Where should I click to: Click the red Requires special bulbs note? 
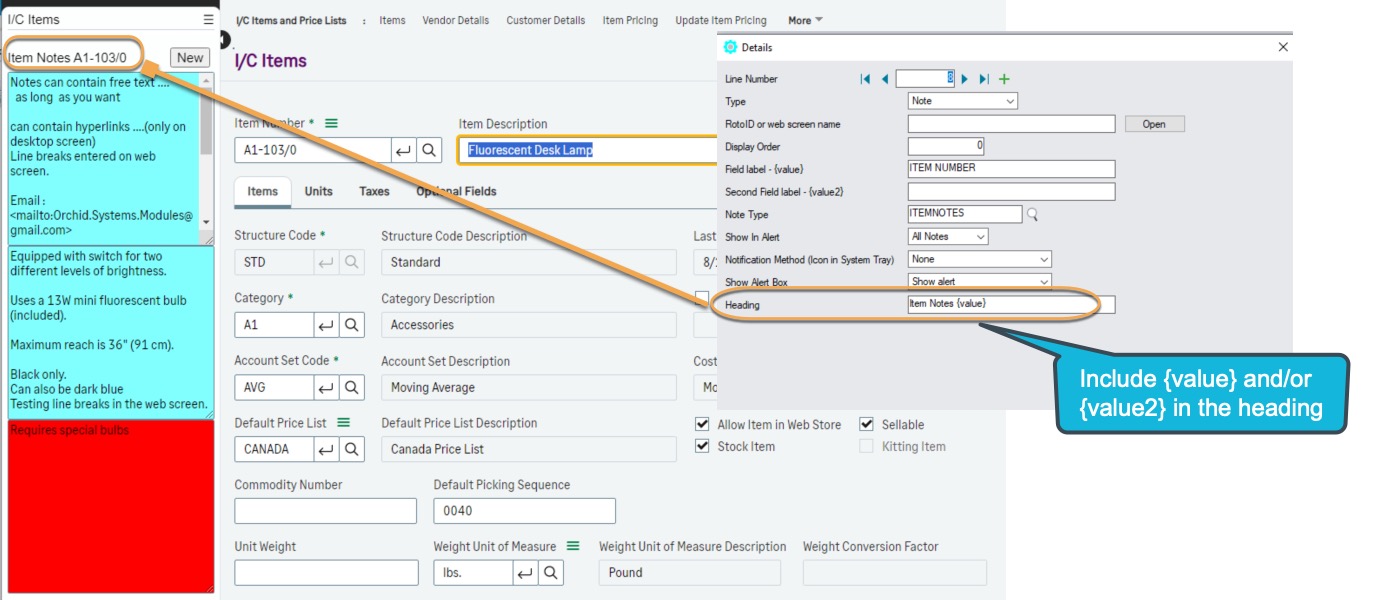pos(110,505)
